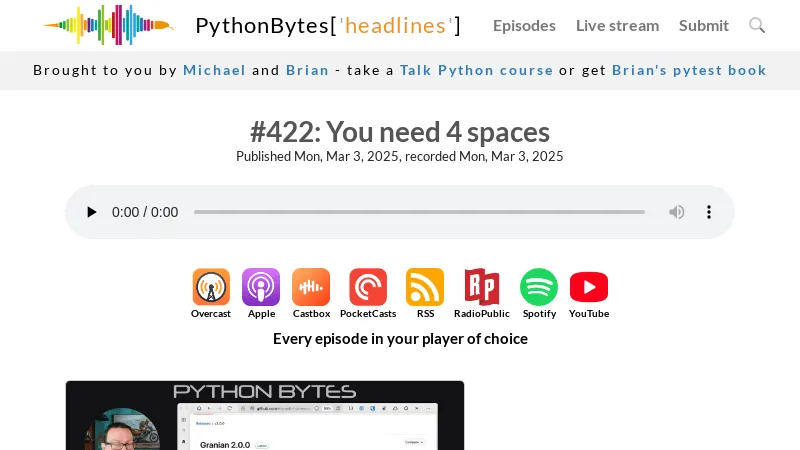800x450 pixels.
Task: Click the Python Bytes episode video thumbnail
Action: [x=265, y=415]
